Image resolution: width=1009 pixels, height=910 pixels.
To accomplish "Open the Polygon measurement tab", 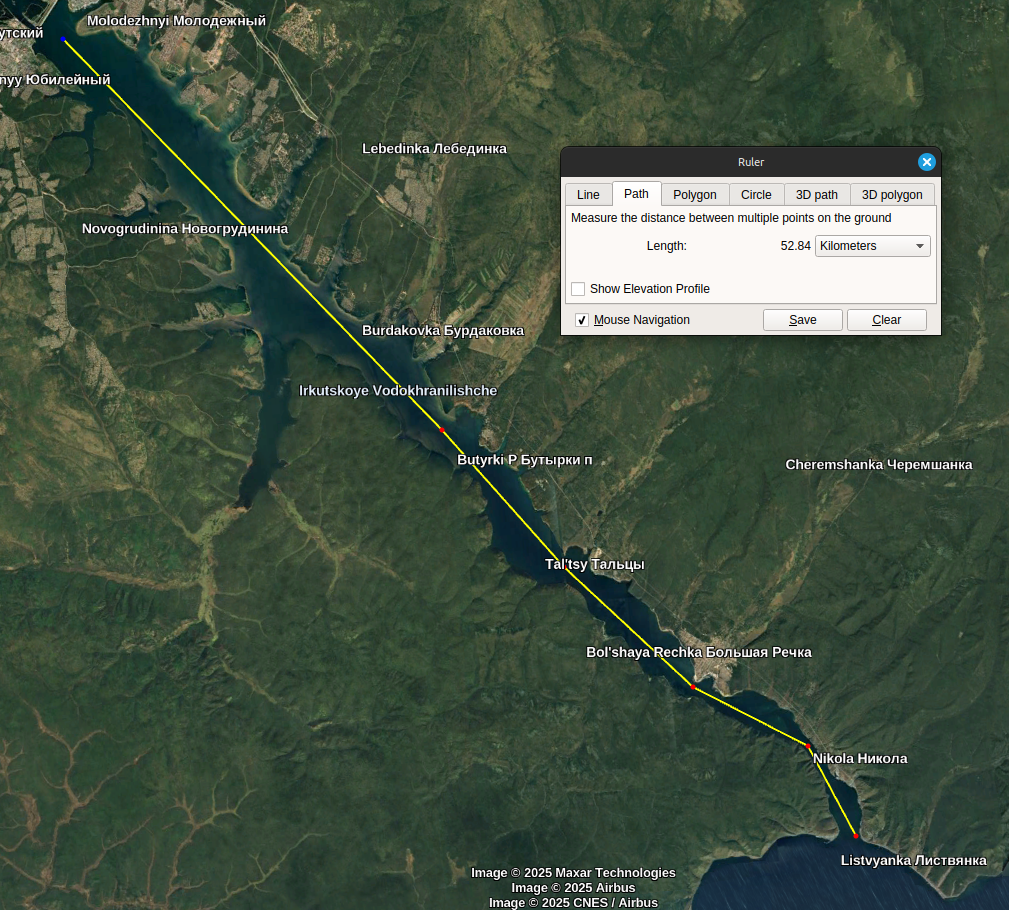I will (694, 194).
